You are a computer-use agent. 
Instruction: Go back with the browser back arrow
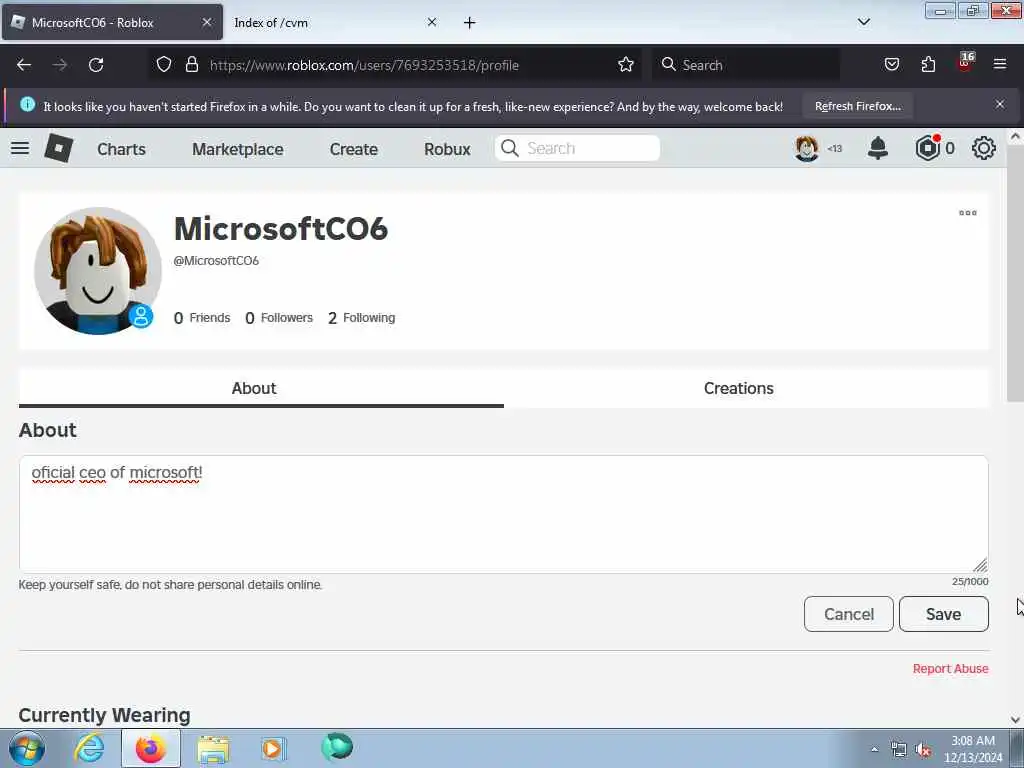coord(24,65)
